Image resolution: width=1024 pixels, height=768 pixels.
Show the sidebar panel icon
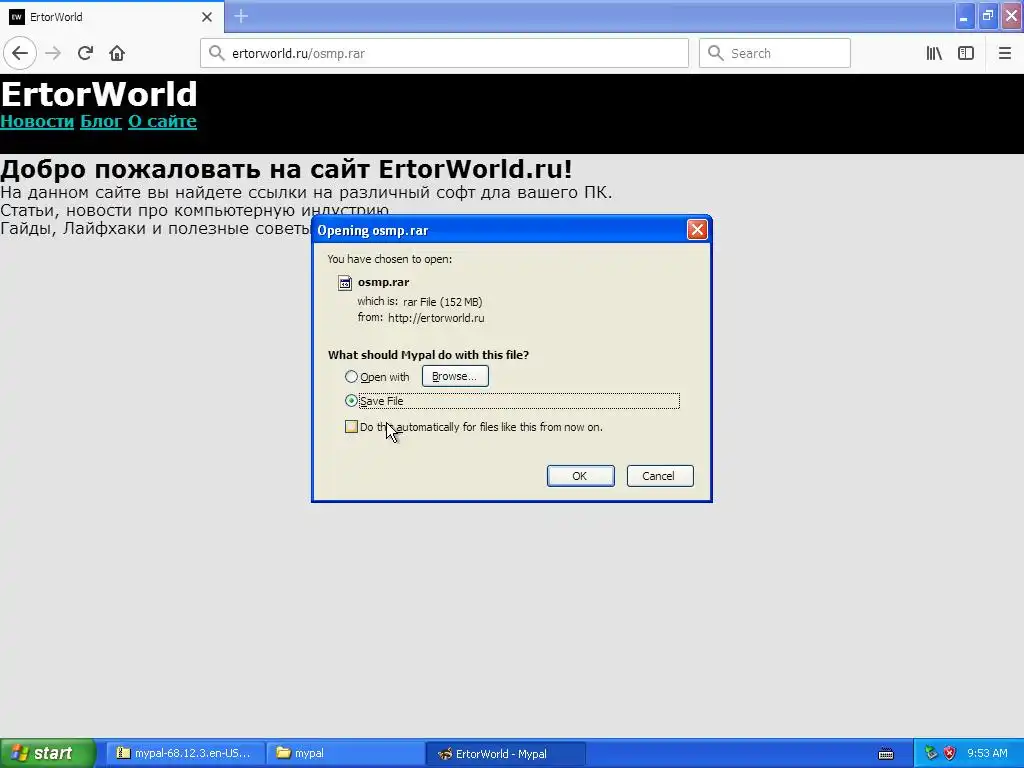pyautogui.click(x=966, y=53)
